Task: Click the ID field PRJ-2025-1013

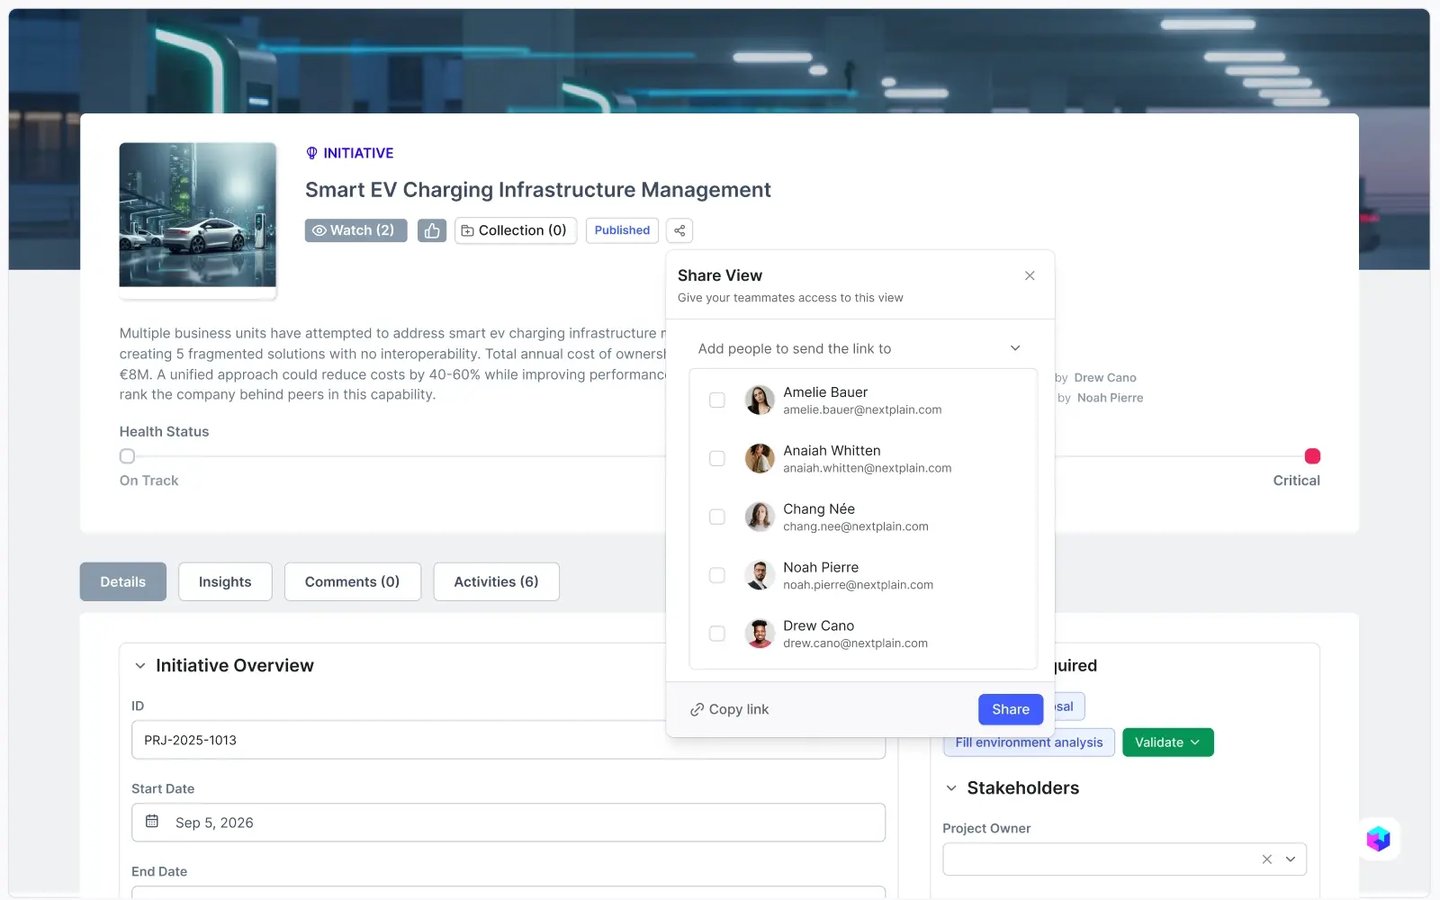Action: pos(508,740)
